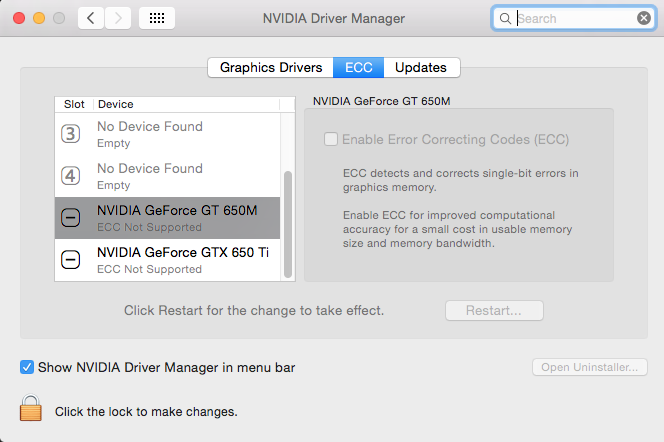Viewport: 664px width, 442px height.
Task: Minimize the window with yellow button
Action: pos(39,18)
